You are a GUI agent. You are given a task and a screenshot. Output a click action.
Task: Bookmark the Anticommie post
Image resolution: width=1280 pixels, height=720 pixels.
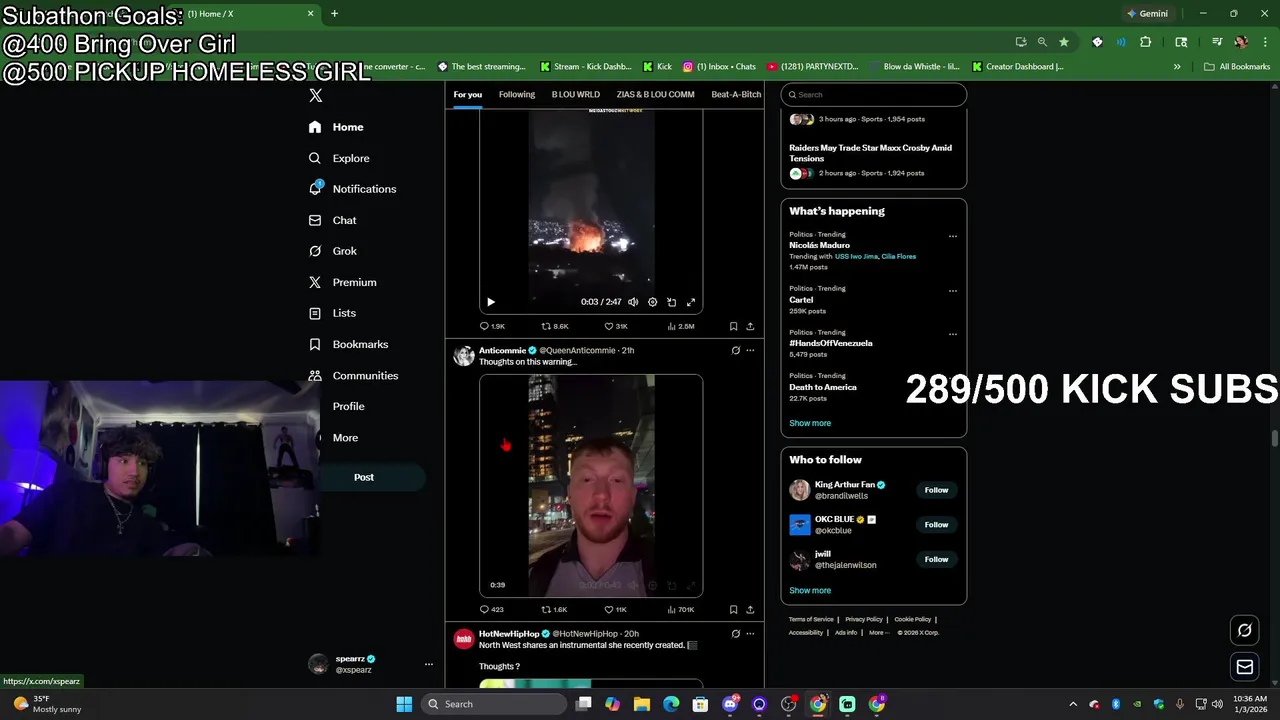click(733, 609)
